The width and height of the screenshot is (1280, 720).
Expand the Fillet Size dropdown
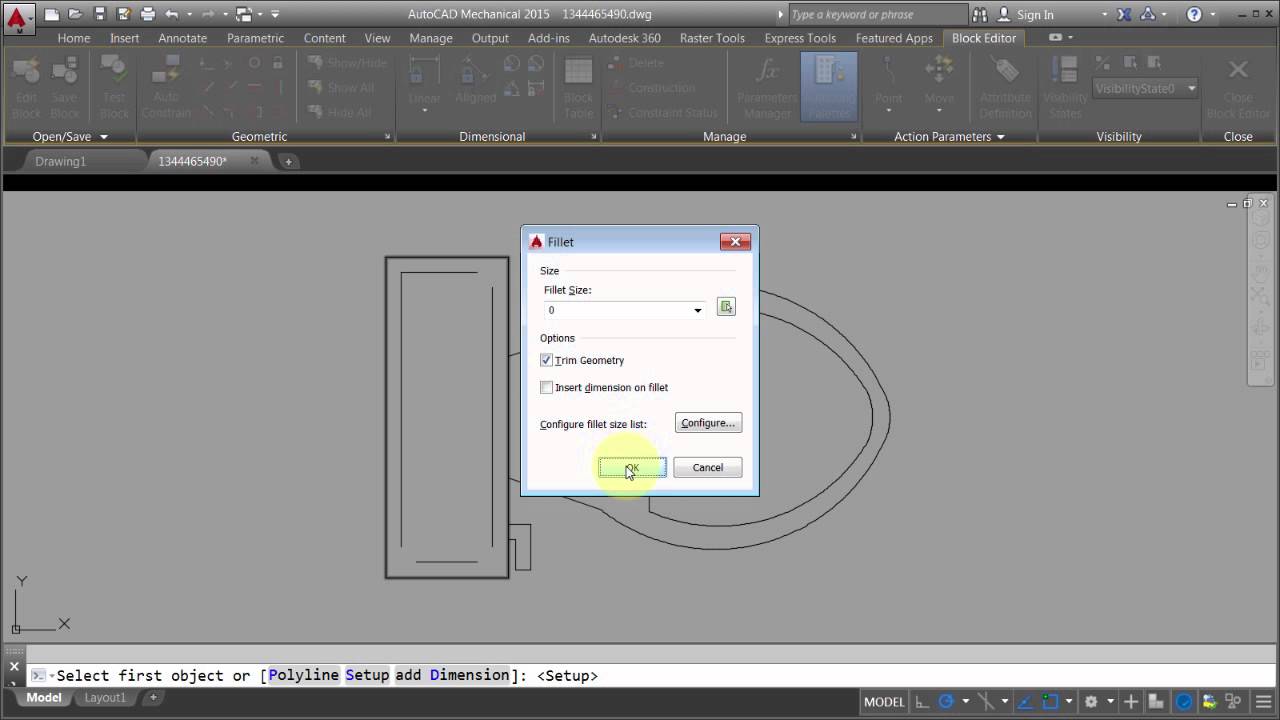point(697,310)
